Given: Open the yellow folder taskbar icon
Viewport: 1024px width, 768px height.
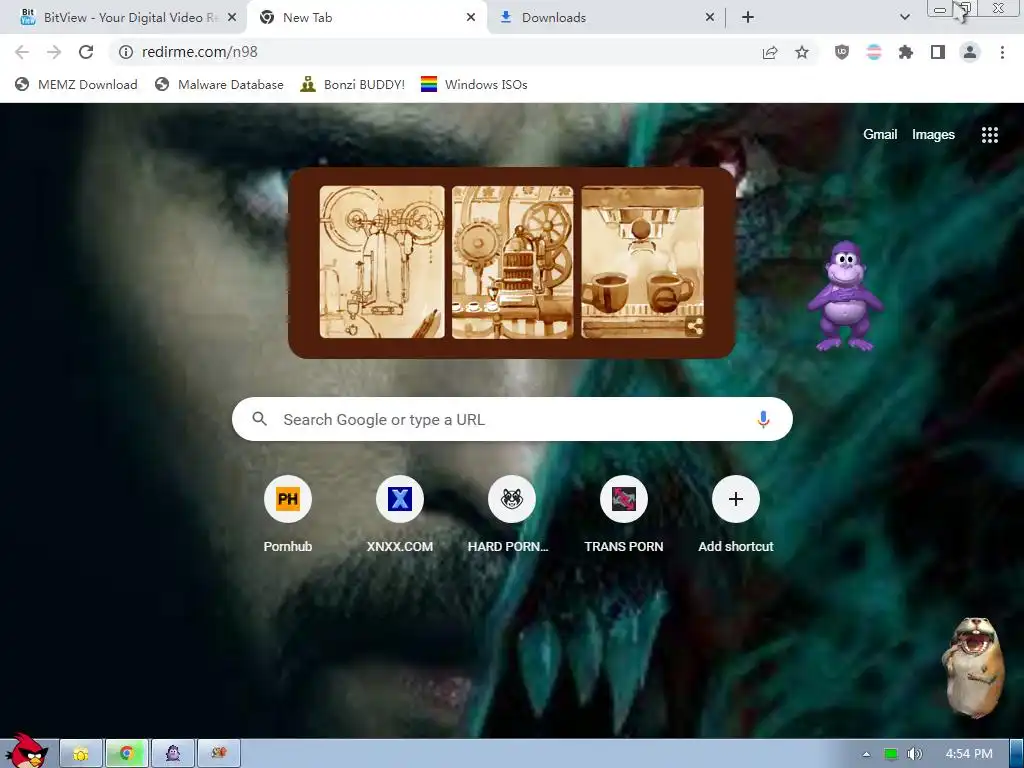Looking at the screenshot, I should tap(81, 754).
